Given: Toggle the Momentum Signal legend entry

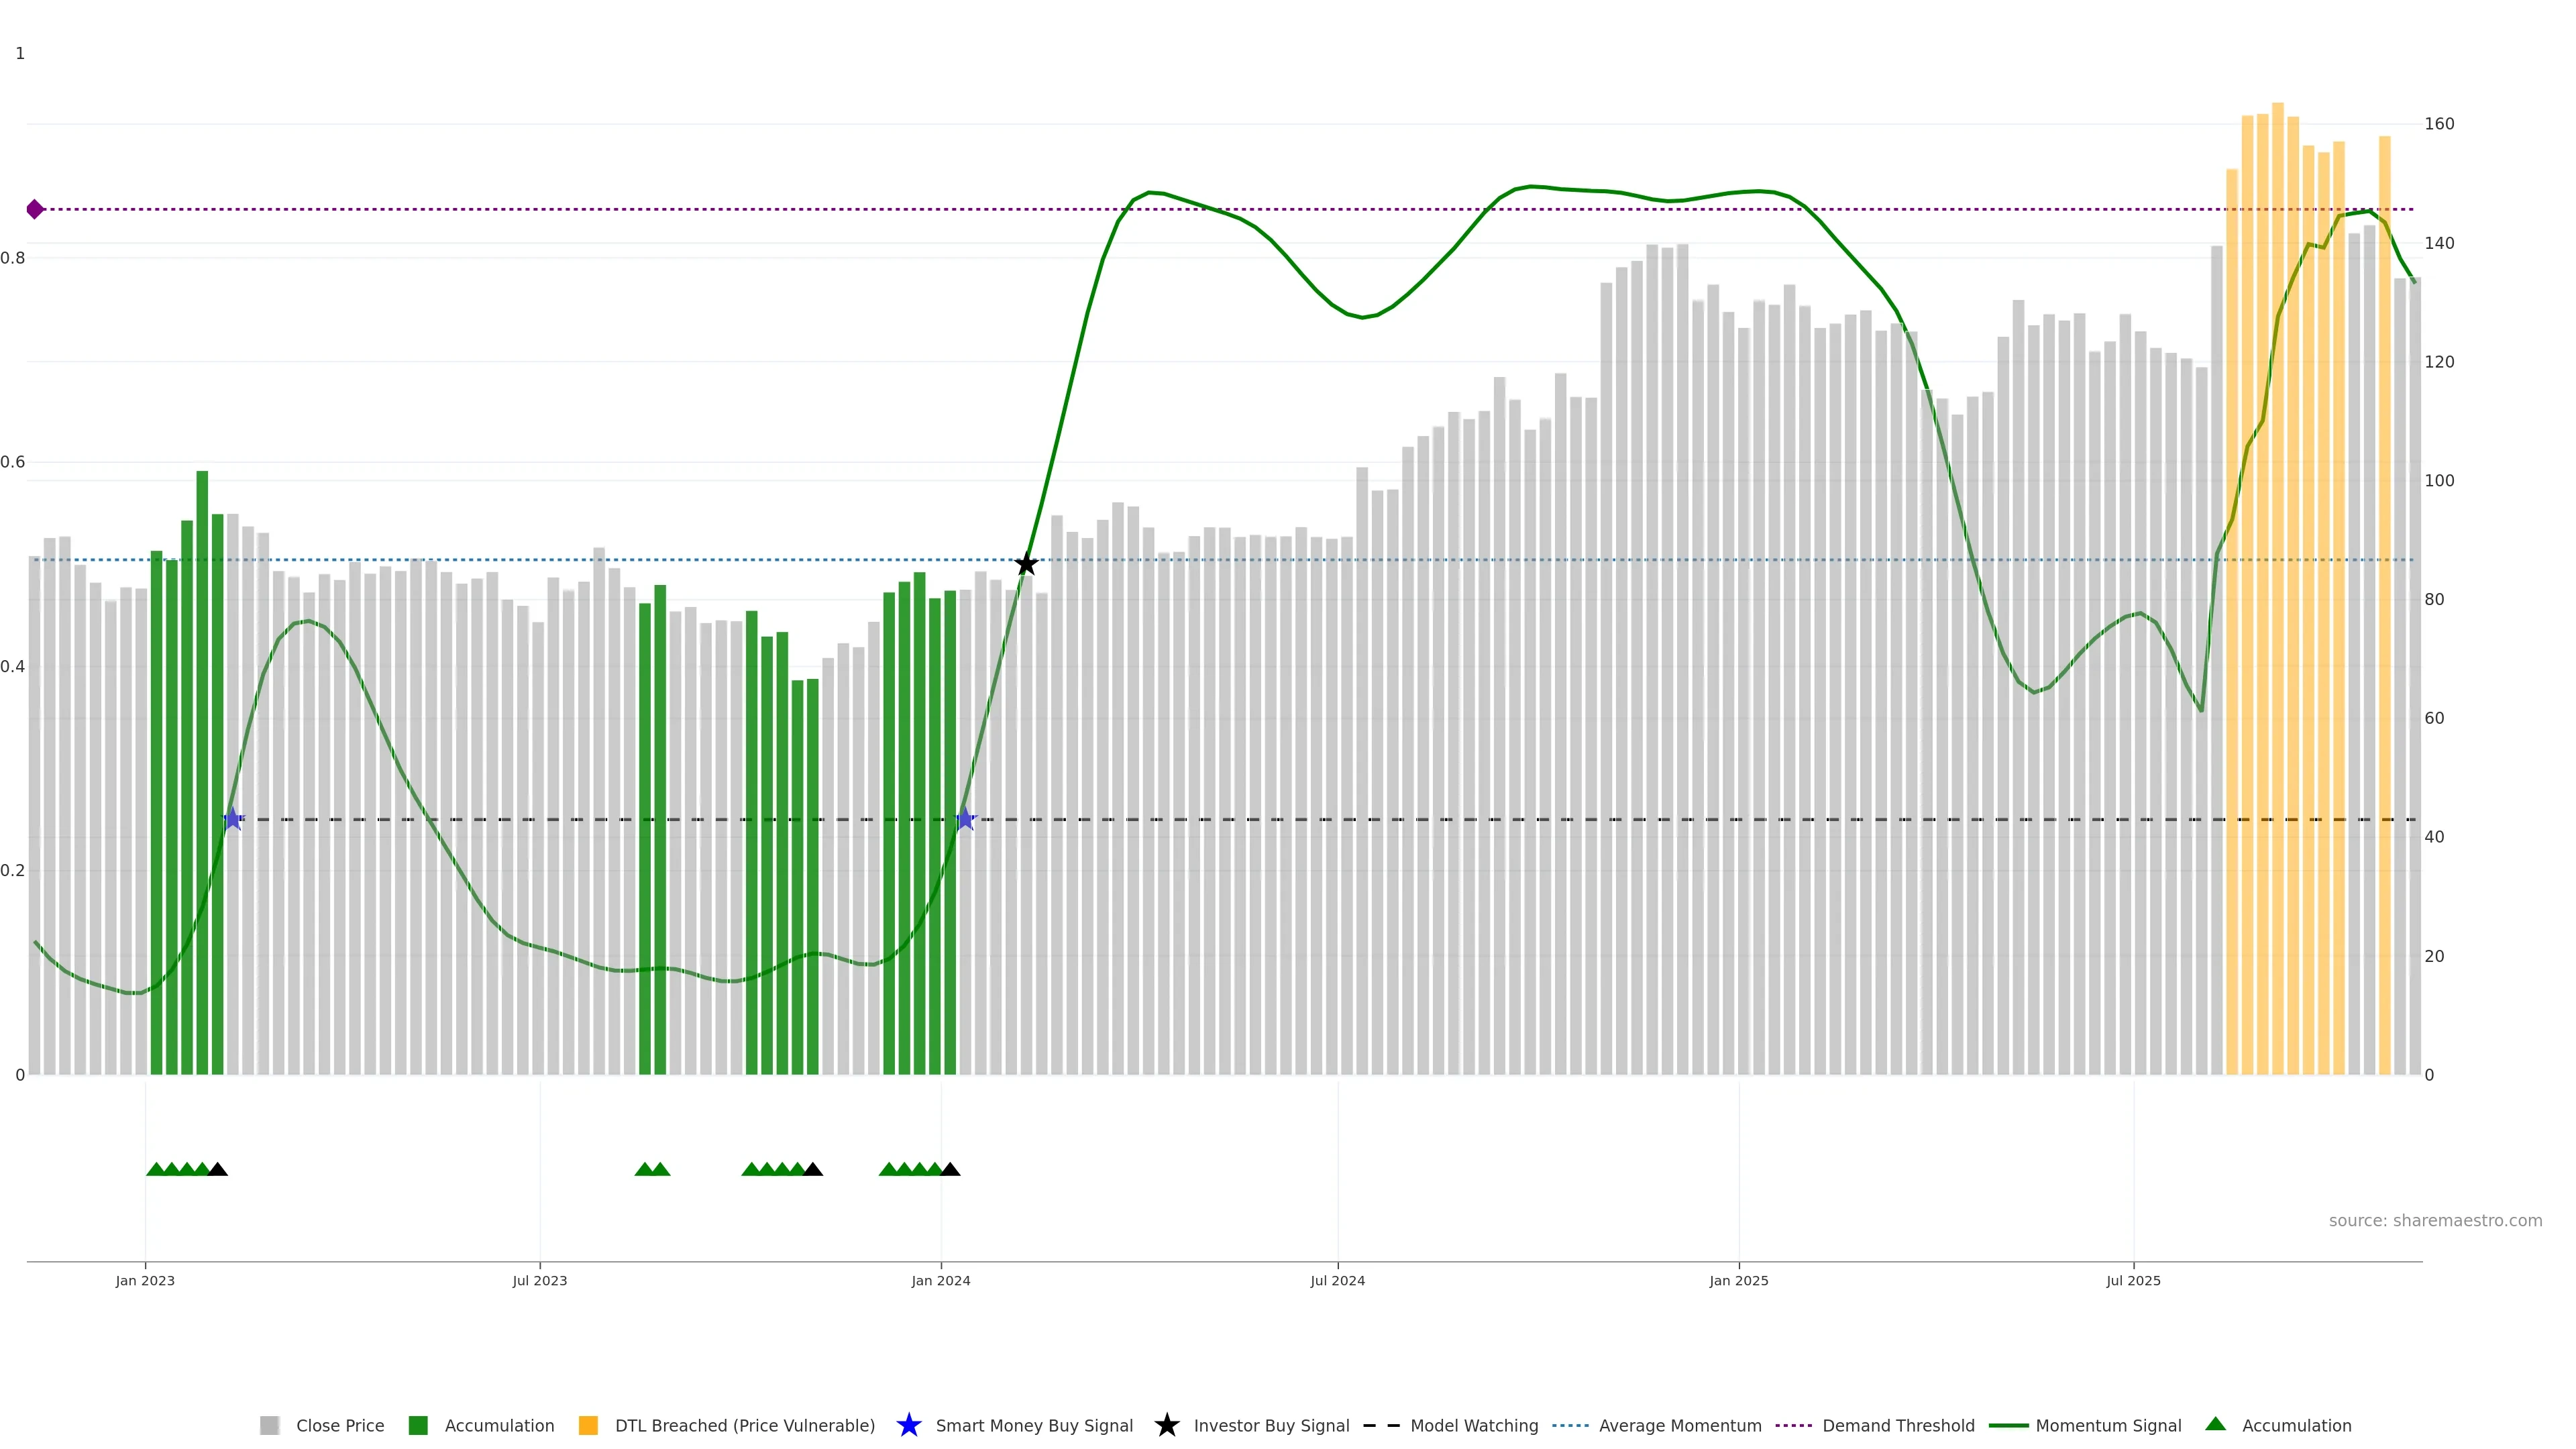Looking at the screenshot, I should tap(2108, 1425).
